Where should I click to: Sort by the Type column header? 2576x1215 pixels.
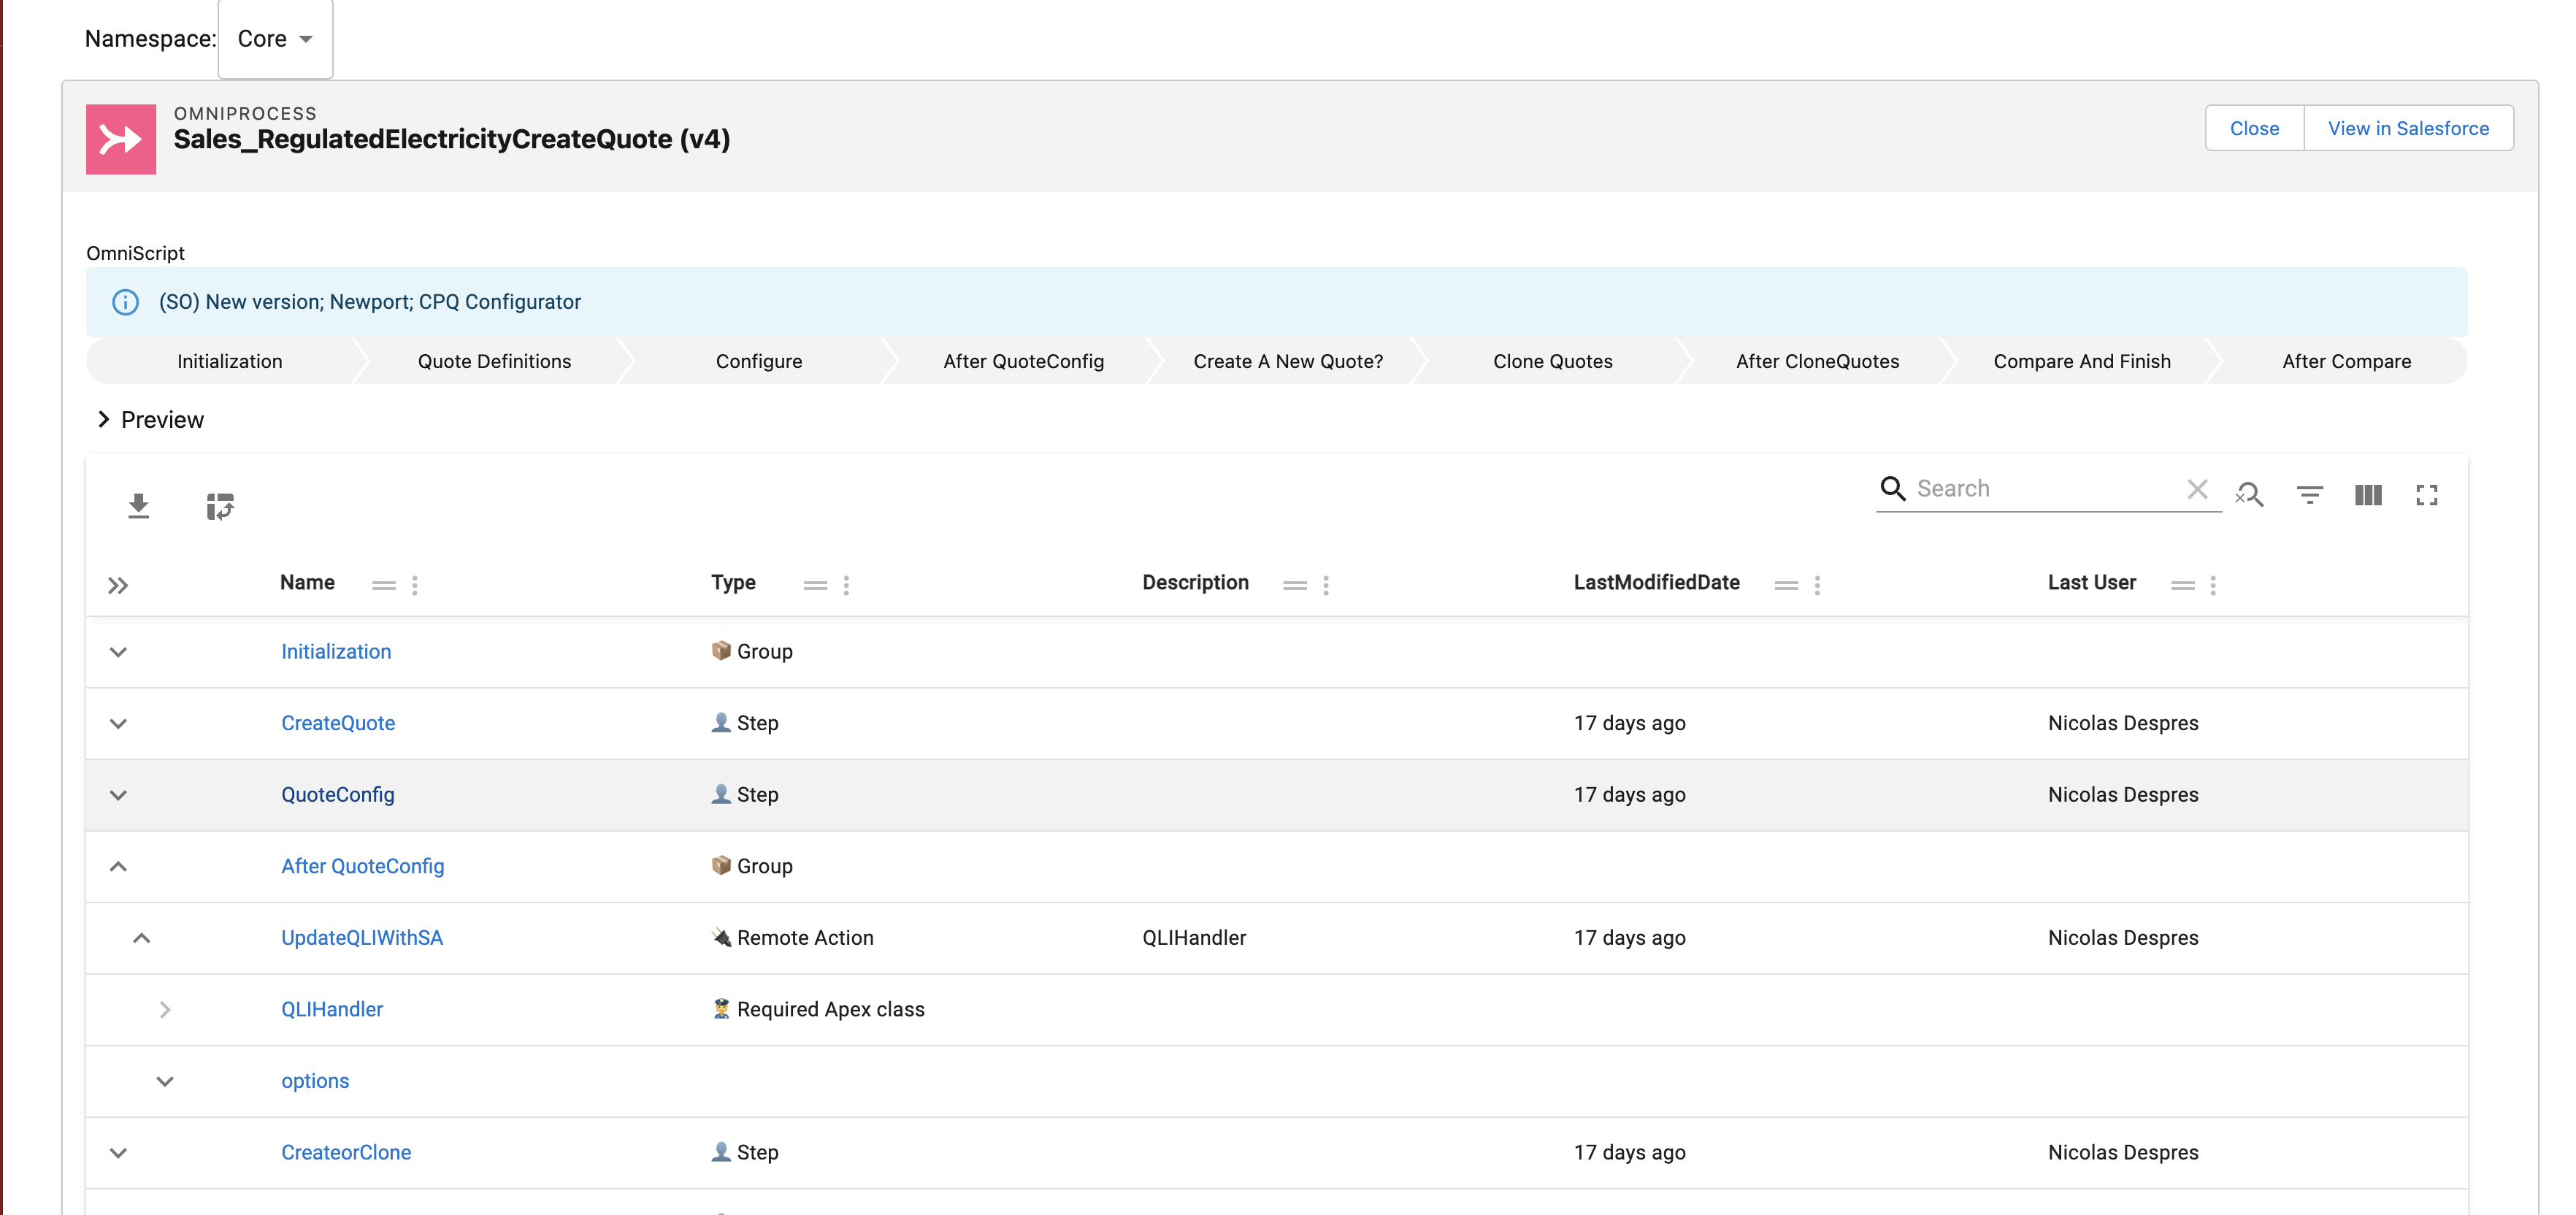[x=733, y=582]
